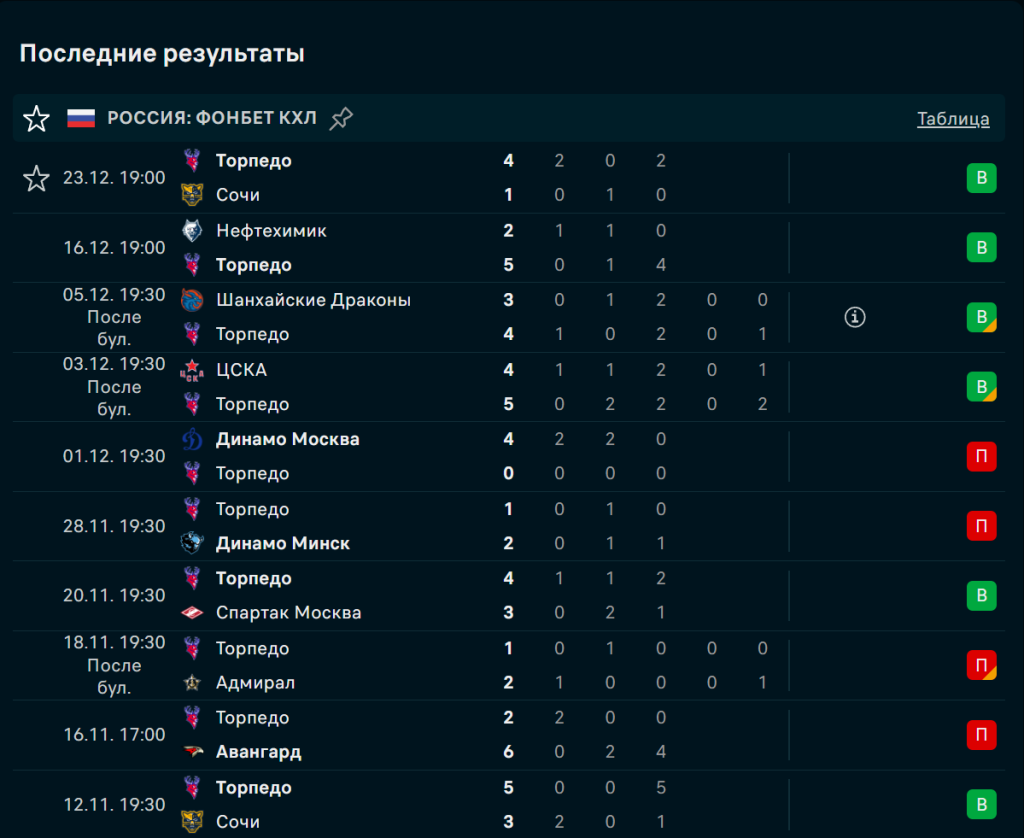Toggle favorite star for Россия Фонбет КХЛ league
1024x838 pixels.
[x=36, y=119]
